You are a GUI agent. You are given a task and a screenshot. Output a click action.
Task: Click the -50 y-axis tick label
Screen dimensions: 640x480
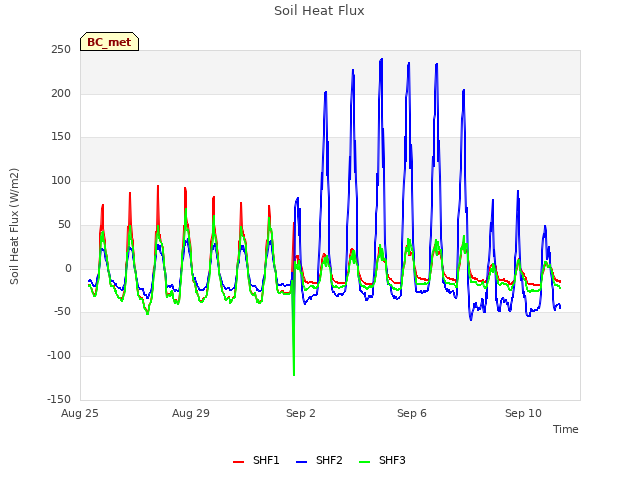pos(62,312)
